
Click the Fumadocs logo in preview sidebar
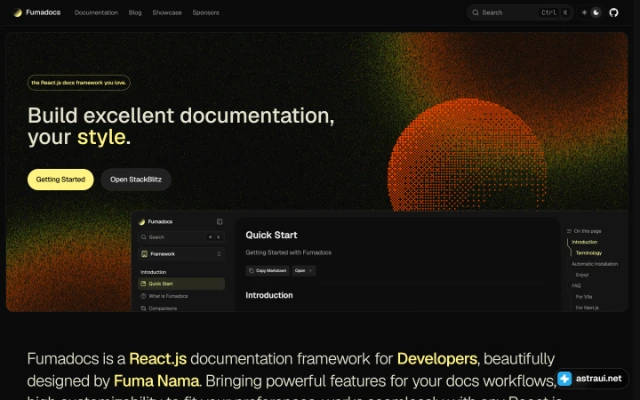click(156, 222)
